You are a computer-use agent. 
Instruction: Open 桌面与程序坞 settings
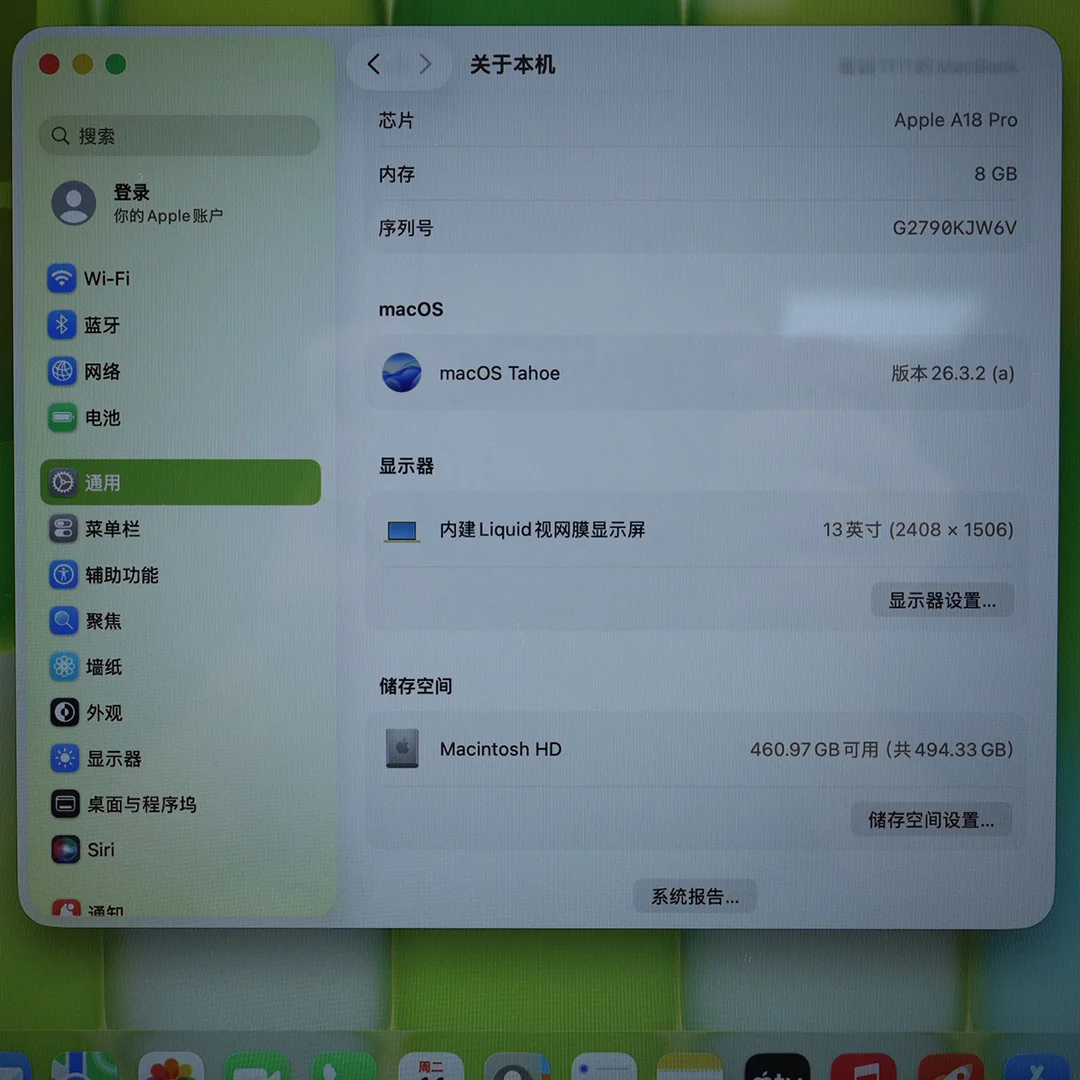click(180, 804)
